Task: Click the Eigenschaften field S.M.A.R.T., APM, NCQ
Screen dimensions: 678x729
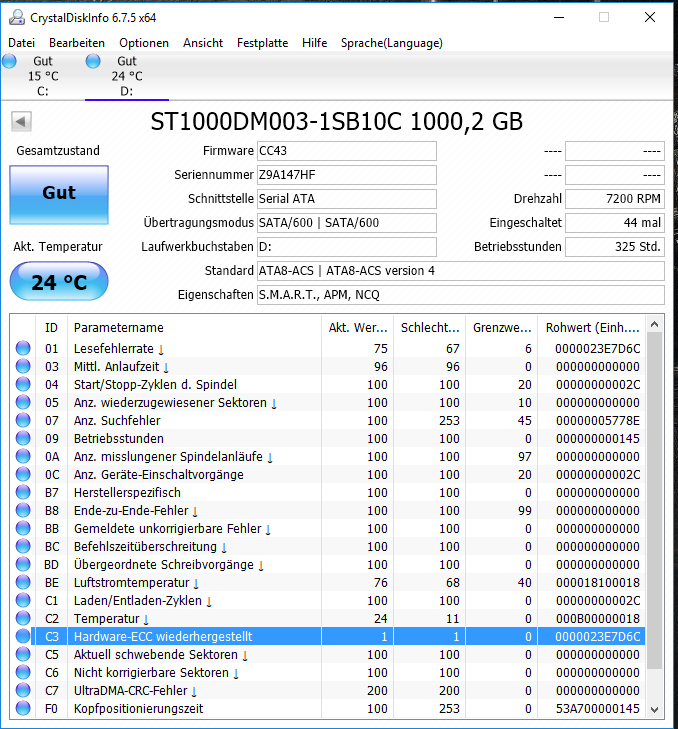Action: [x=460, y=295]
